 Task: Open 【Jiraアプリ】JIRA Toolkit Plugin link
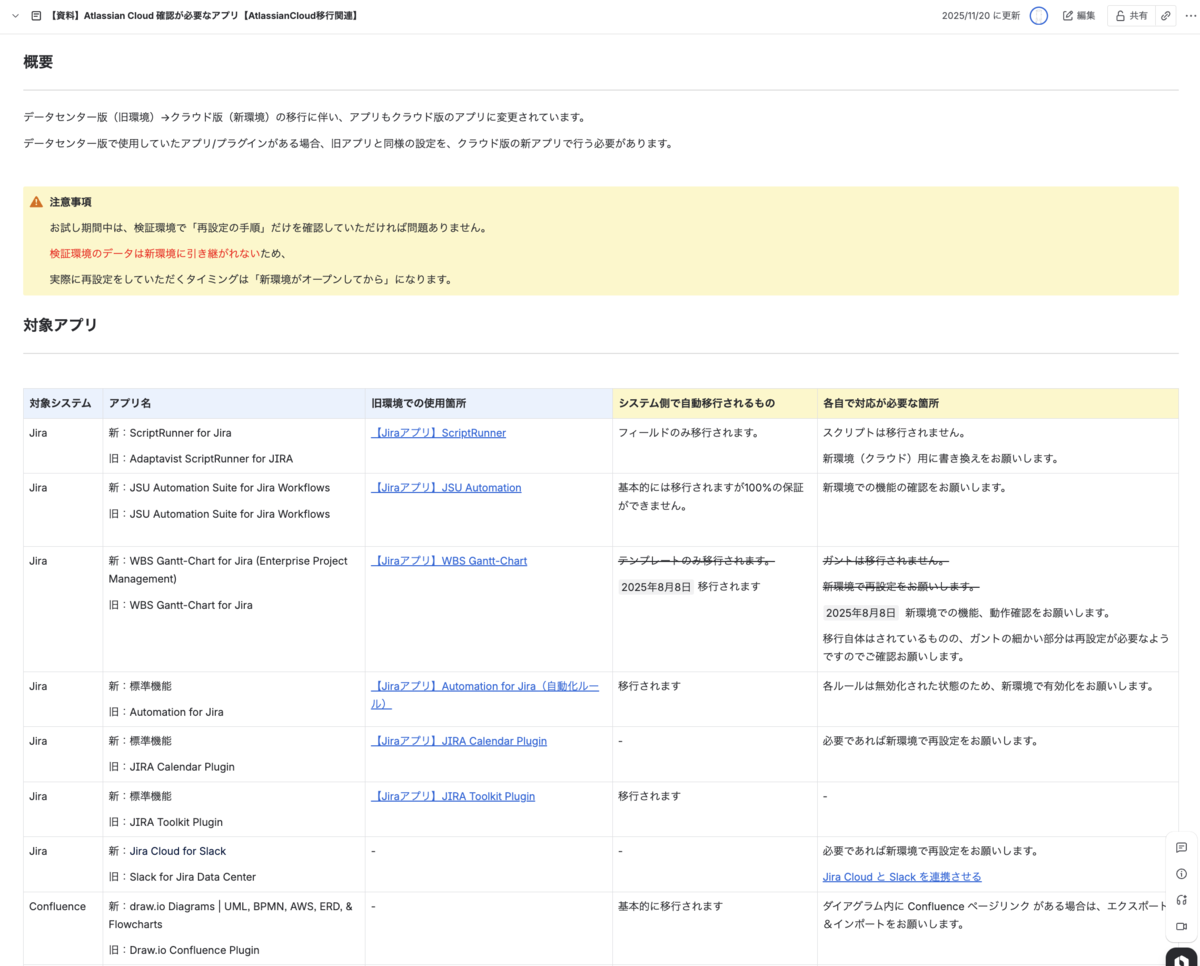click(x=453, y=796)
